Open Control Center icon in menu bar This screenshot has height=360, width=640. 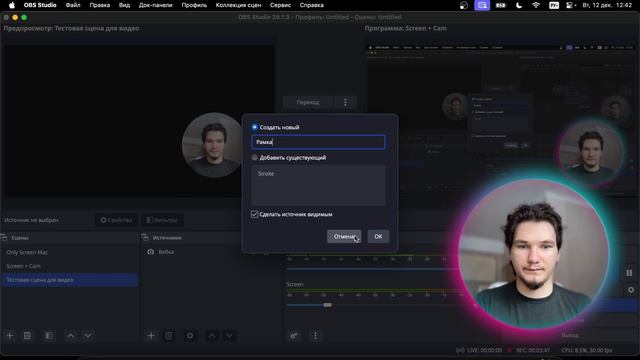570,5
